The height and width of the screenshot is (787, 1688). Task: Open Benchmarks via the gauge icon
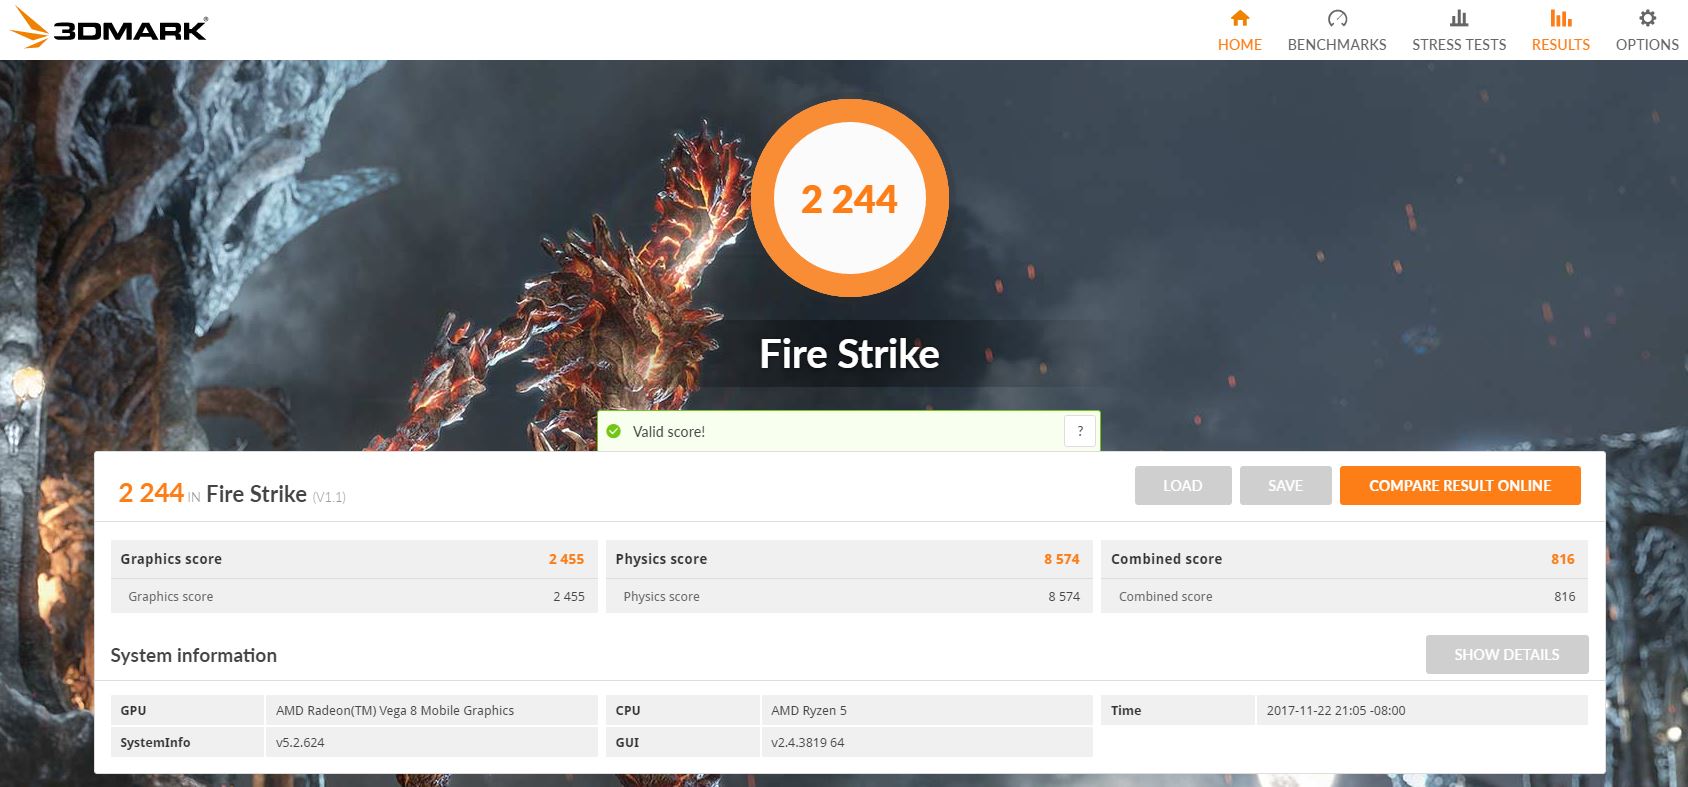[1336, 18]
